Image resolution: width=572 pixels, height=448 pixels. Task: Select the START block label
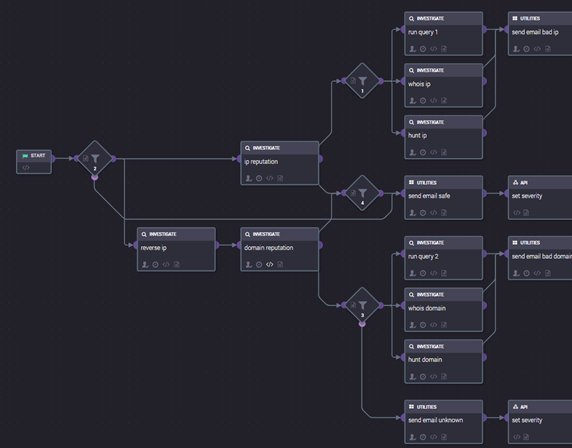tap(38, 156)
